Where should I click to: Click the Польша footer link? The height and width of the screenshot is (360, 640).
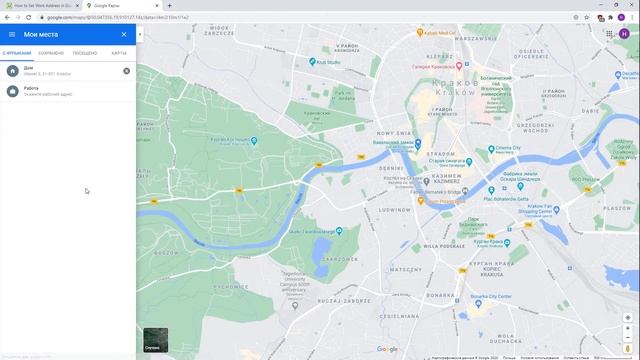tap(509, 358)
